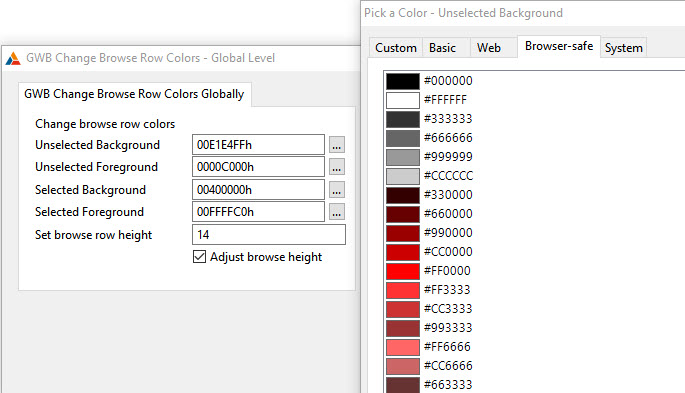Click the Unselected Foreground value field
This screenshot has height=393, width=685.
pyautogui.click(x=258, y=167)
